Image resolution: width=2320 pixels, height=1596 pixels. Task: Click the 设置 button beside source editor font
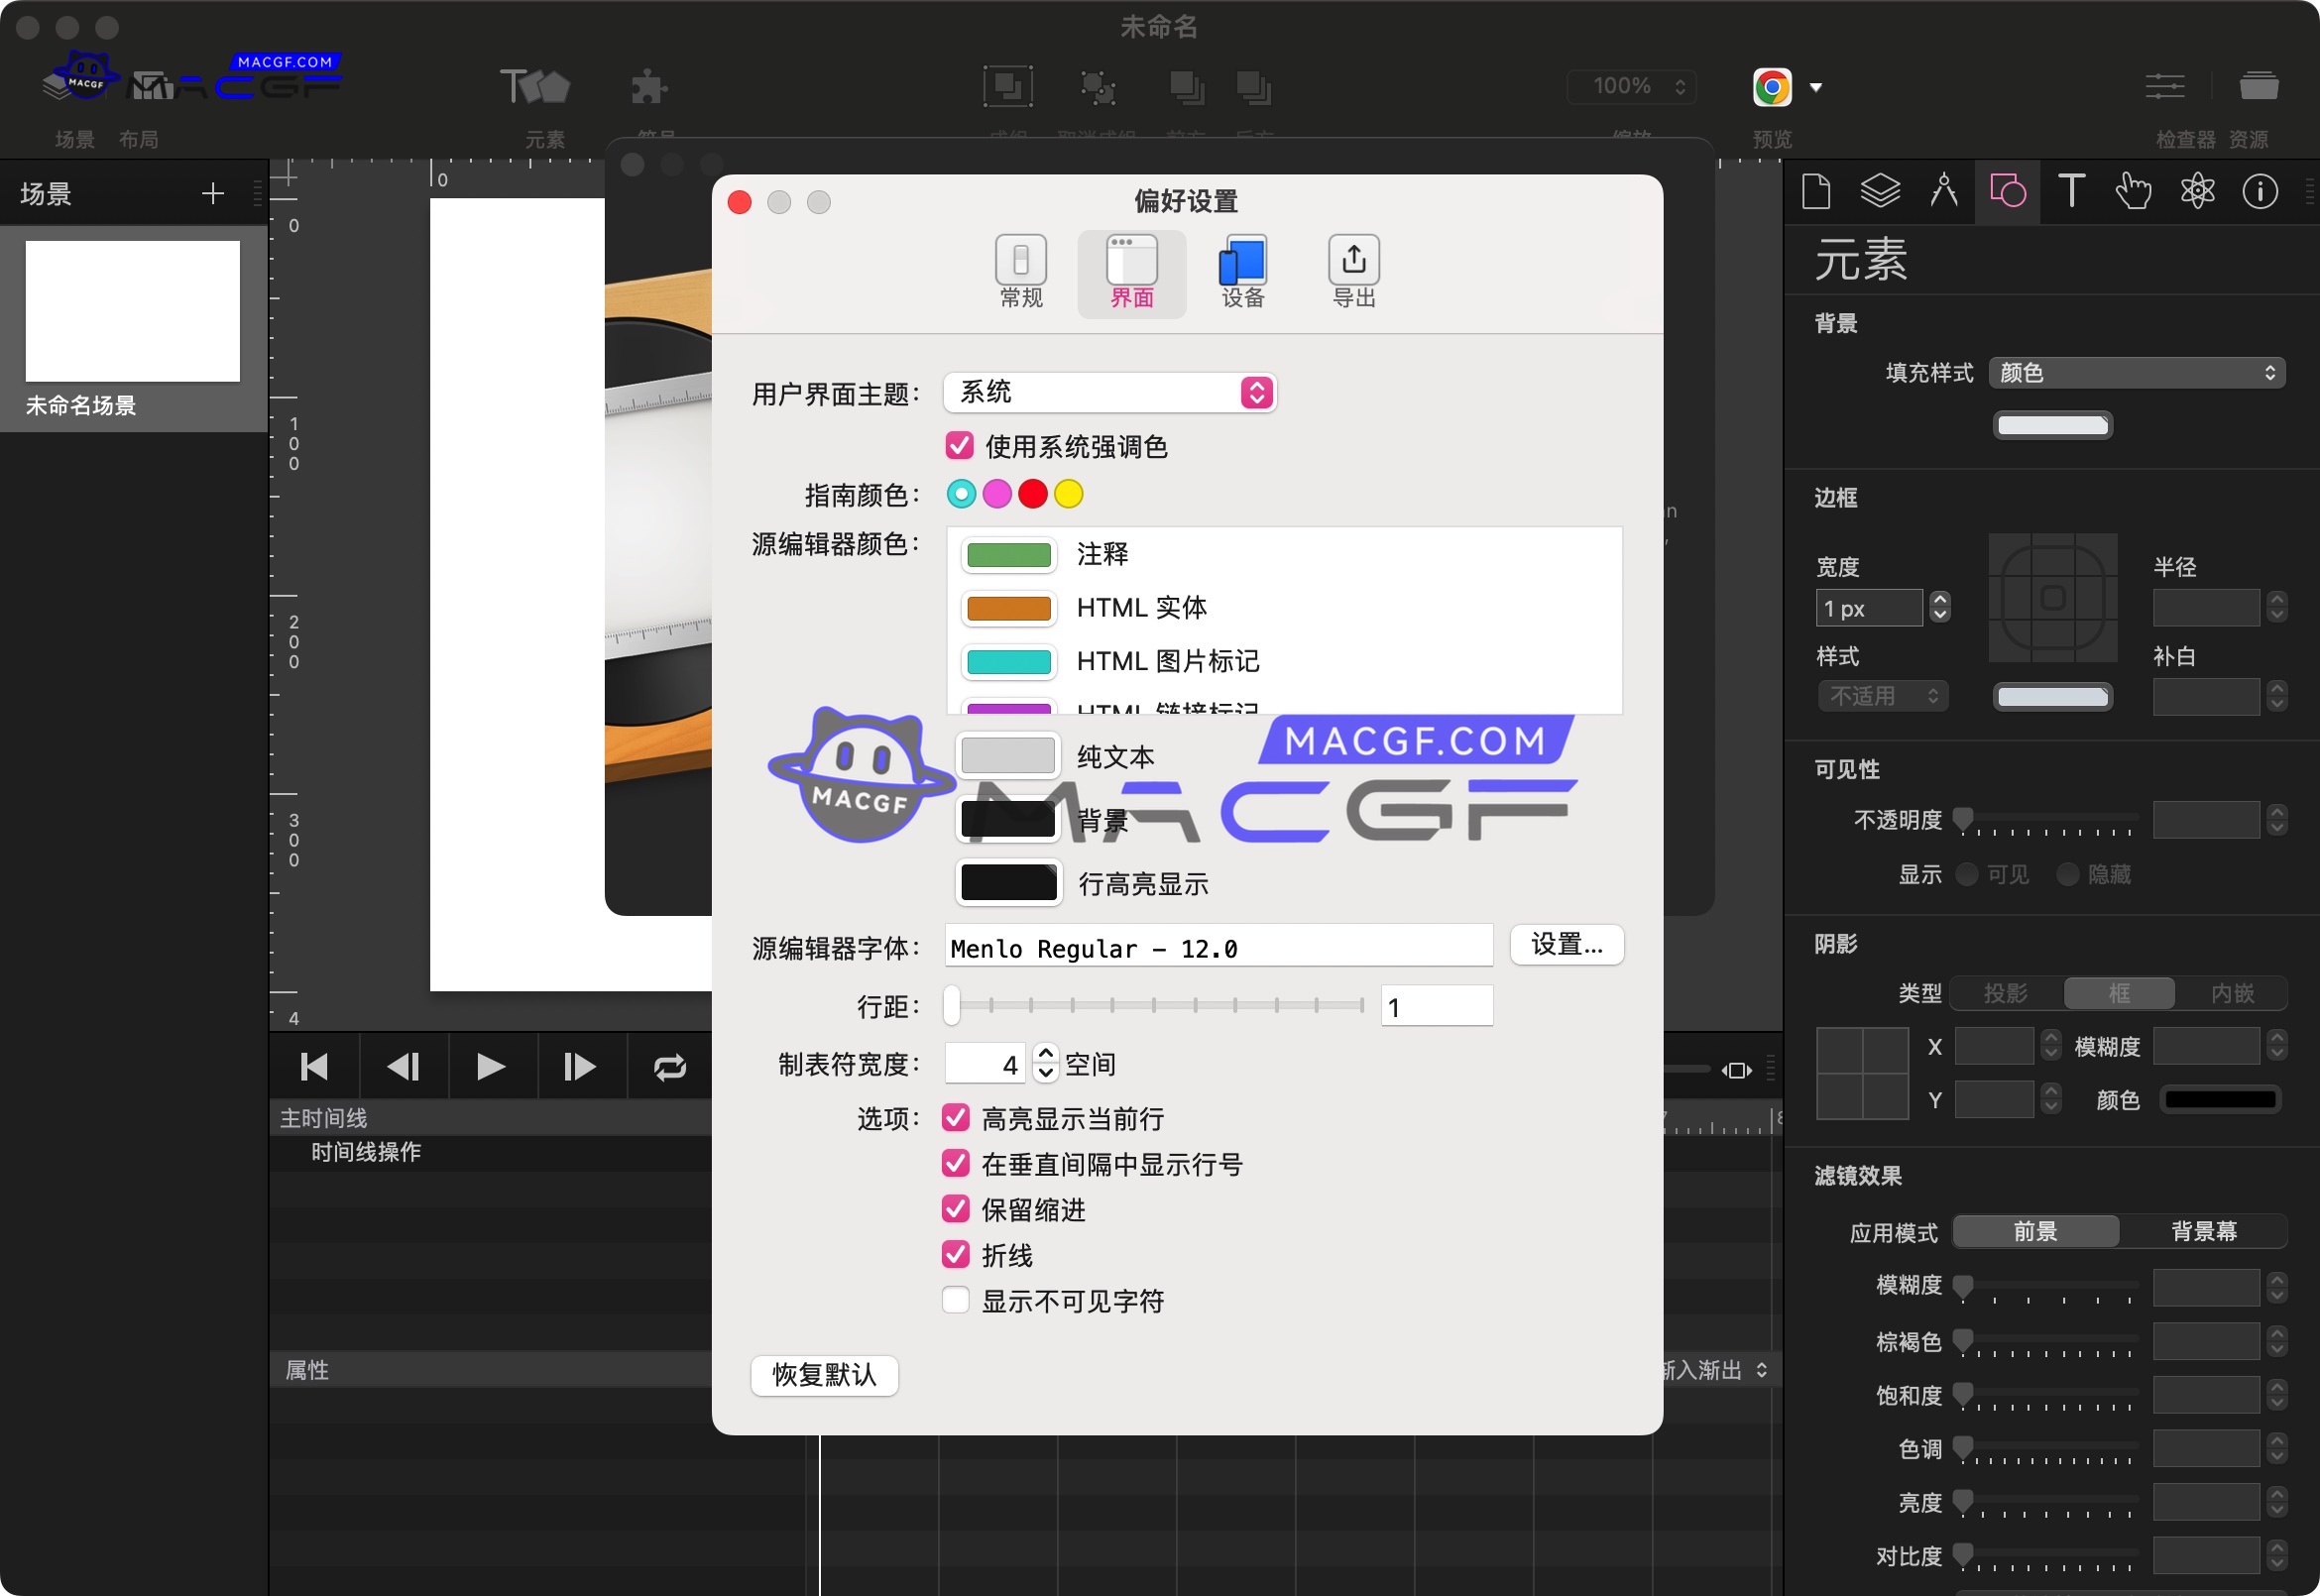(x=1566, y=944)
